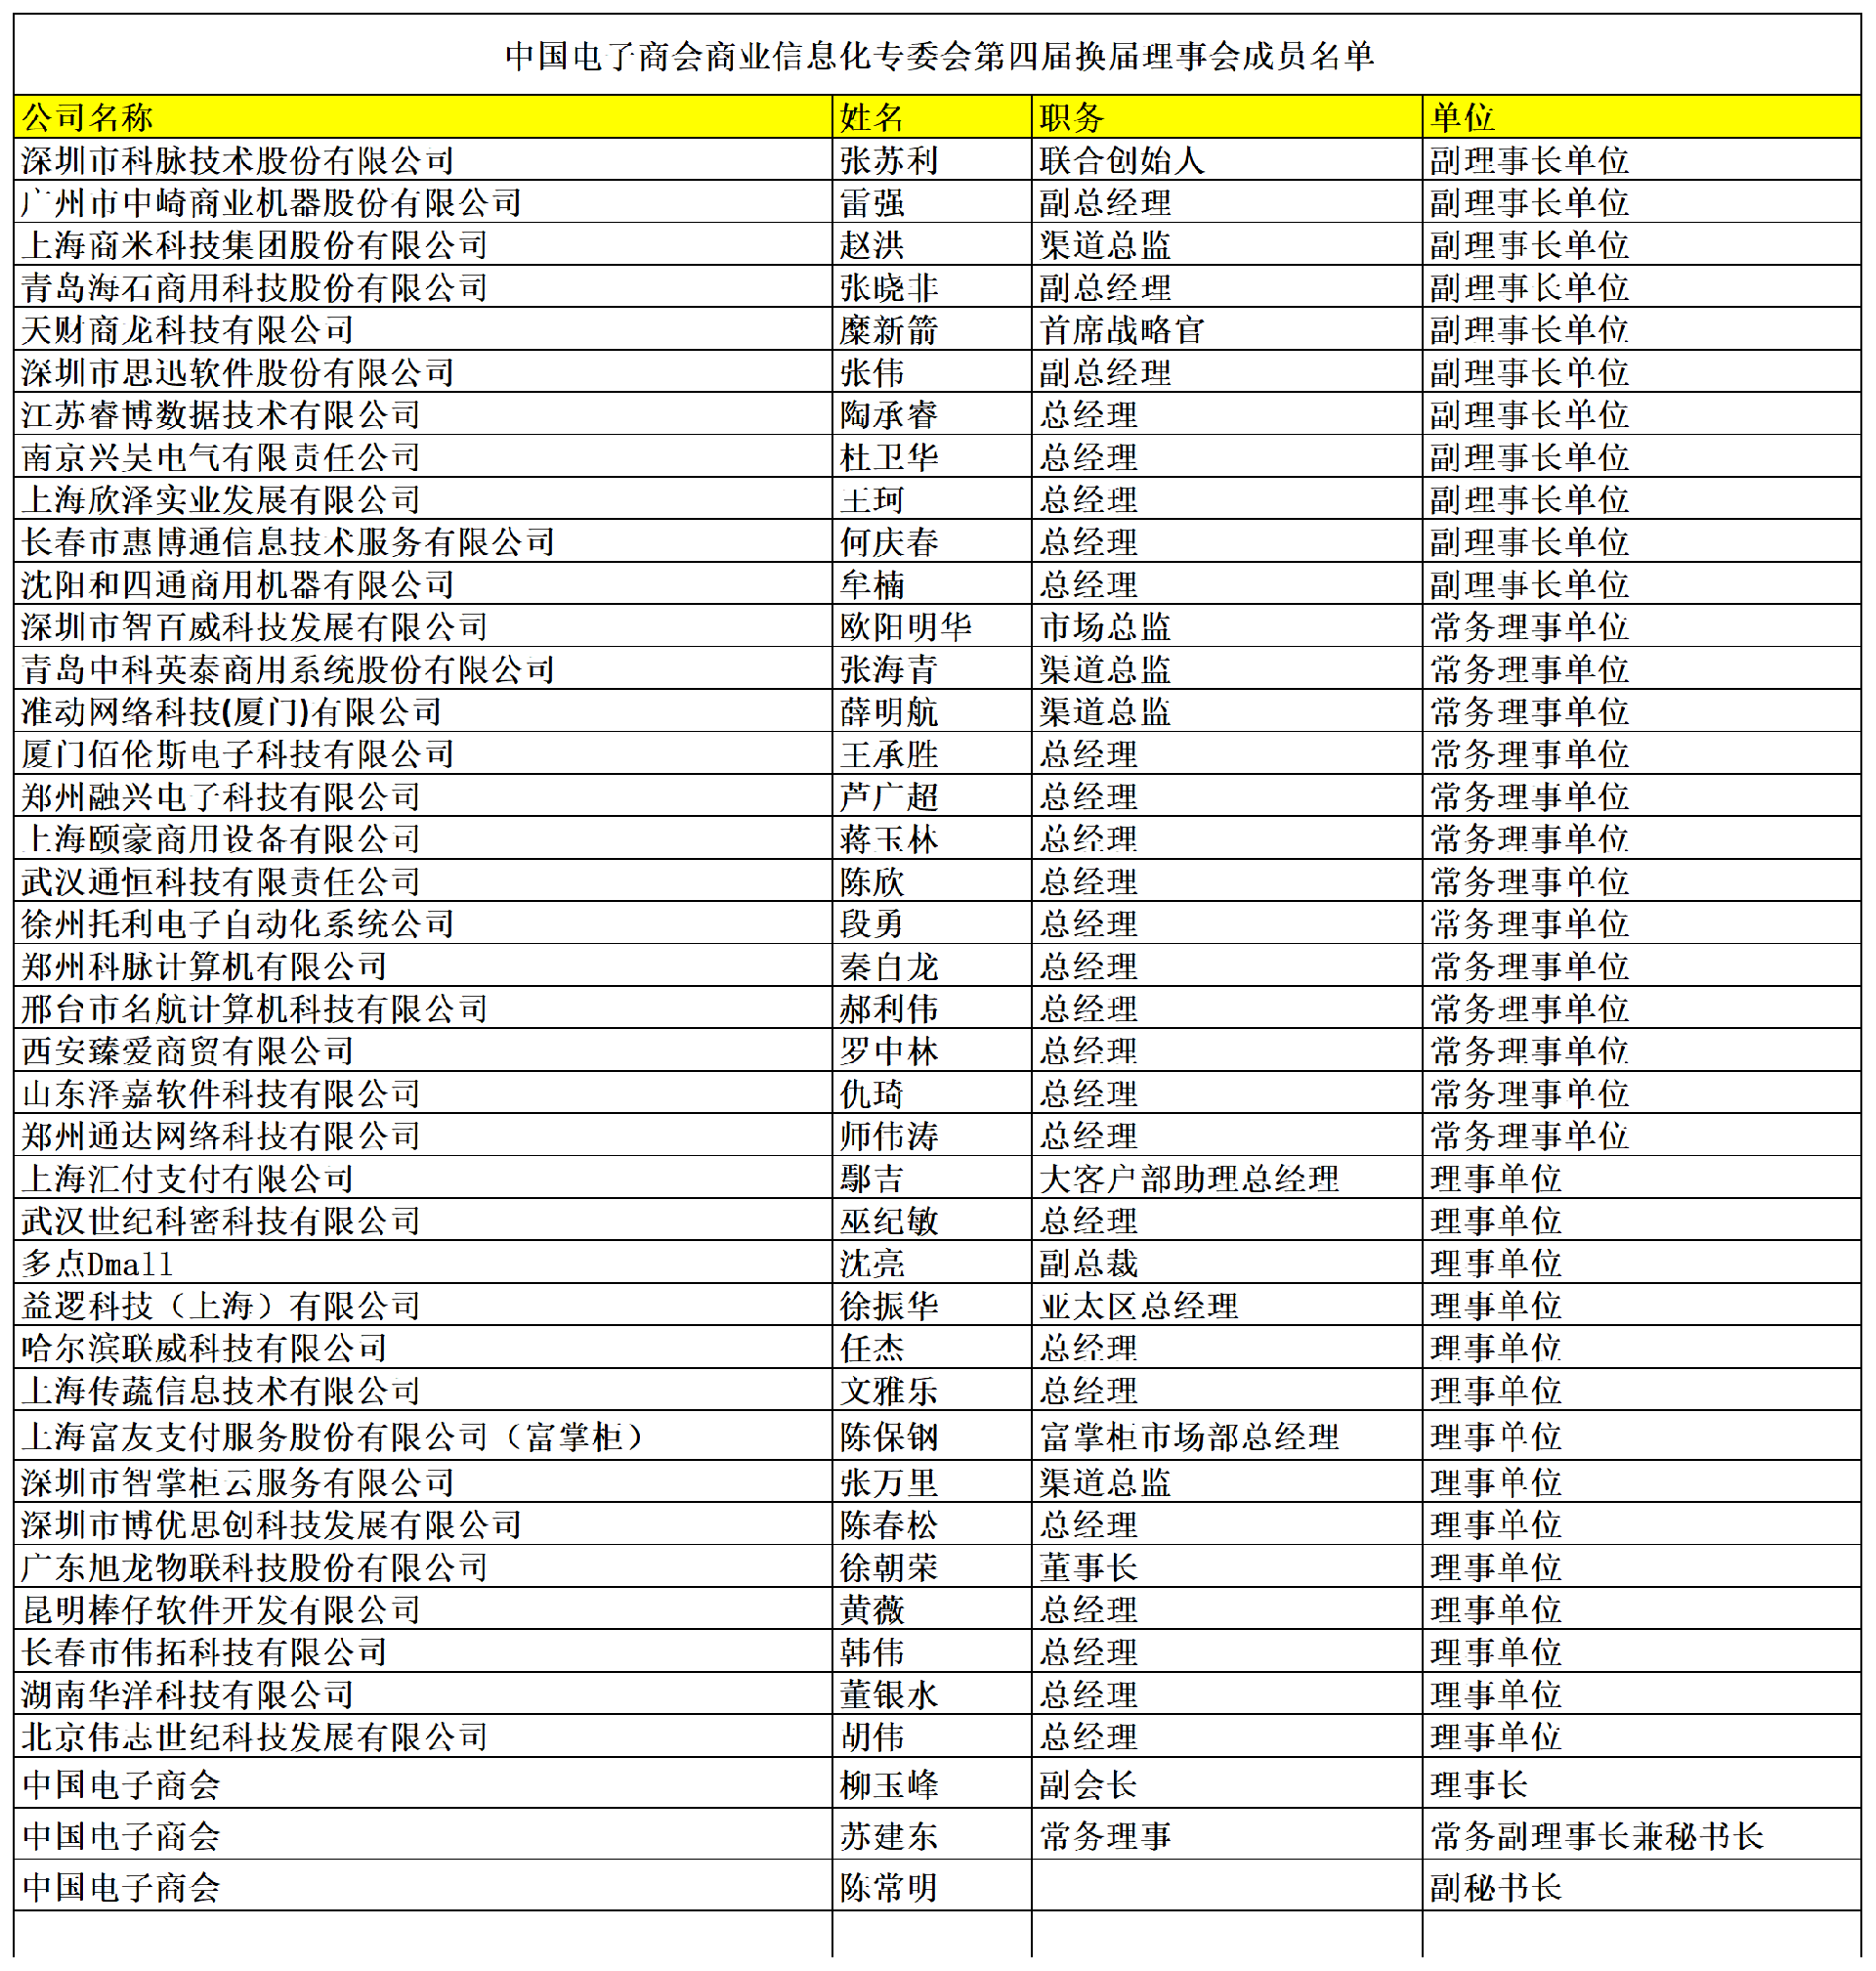Image resolution: width=1876 pixels, height=1971 pixels.
Task: Select cell 深圳市思迅软件股份有限公司
Action: (x=423, y=373)
